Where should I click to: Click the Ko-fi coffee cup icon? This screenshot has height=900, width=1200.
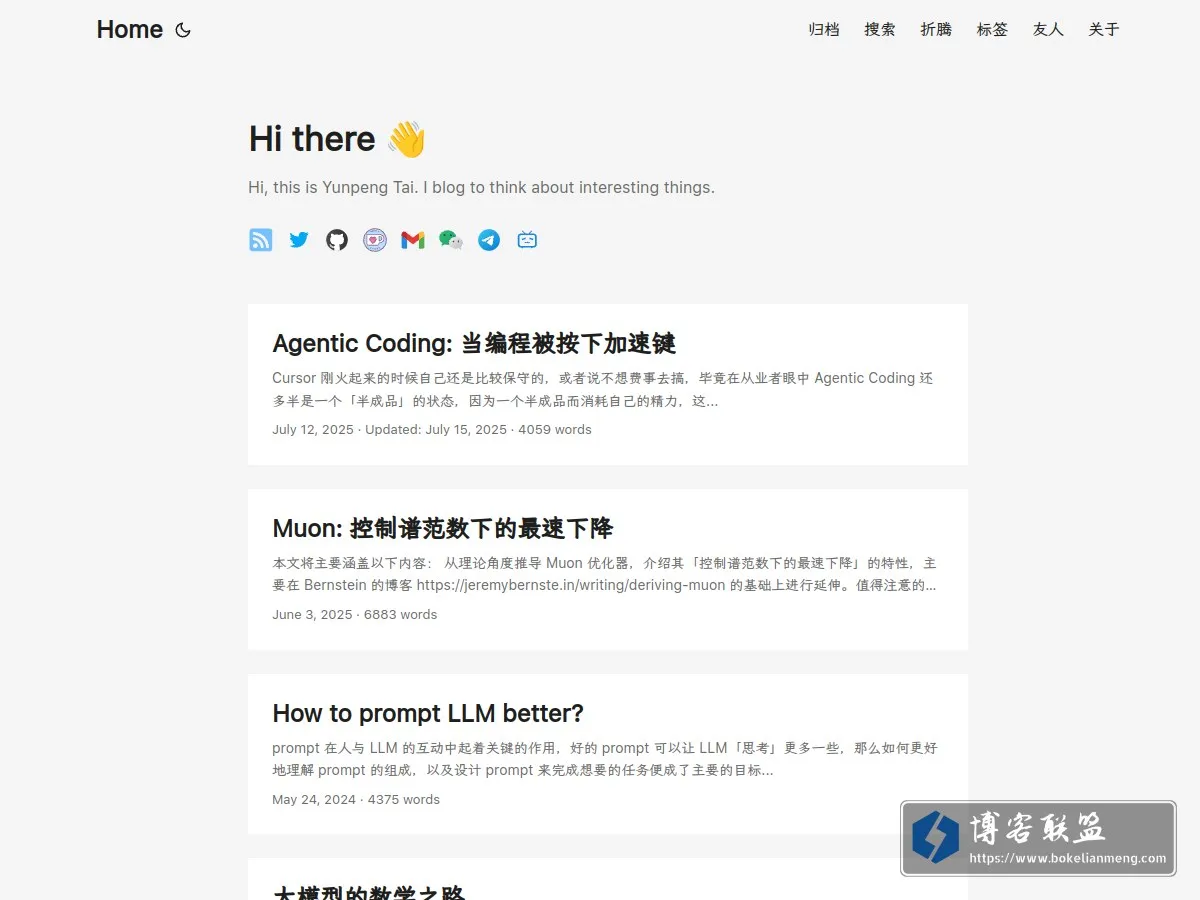point(375,240)
